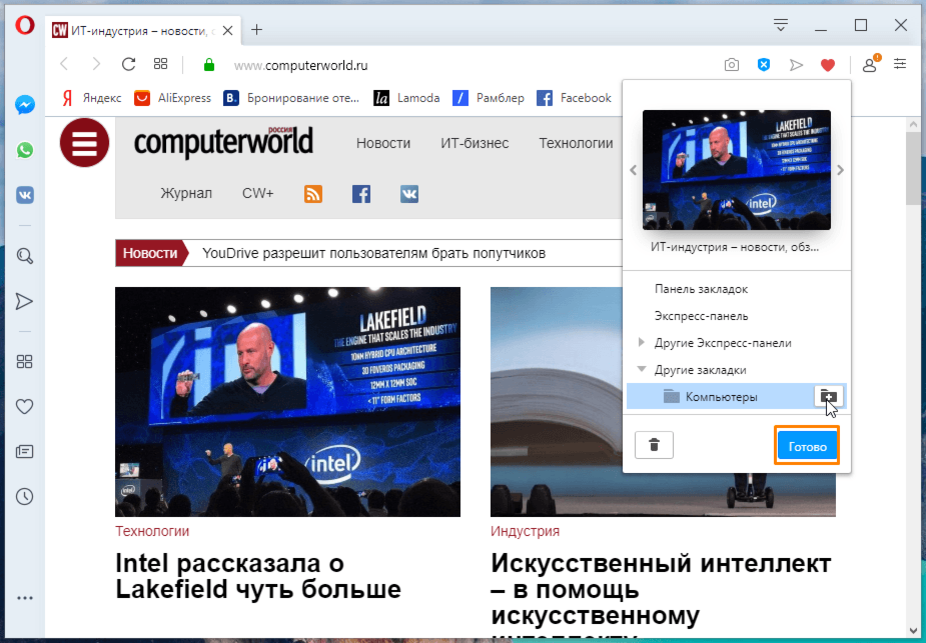Open the site VK page icon
Image resolution: width=926 pixels, height=643 pixels.
pos(409,194)
